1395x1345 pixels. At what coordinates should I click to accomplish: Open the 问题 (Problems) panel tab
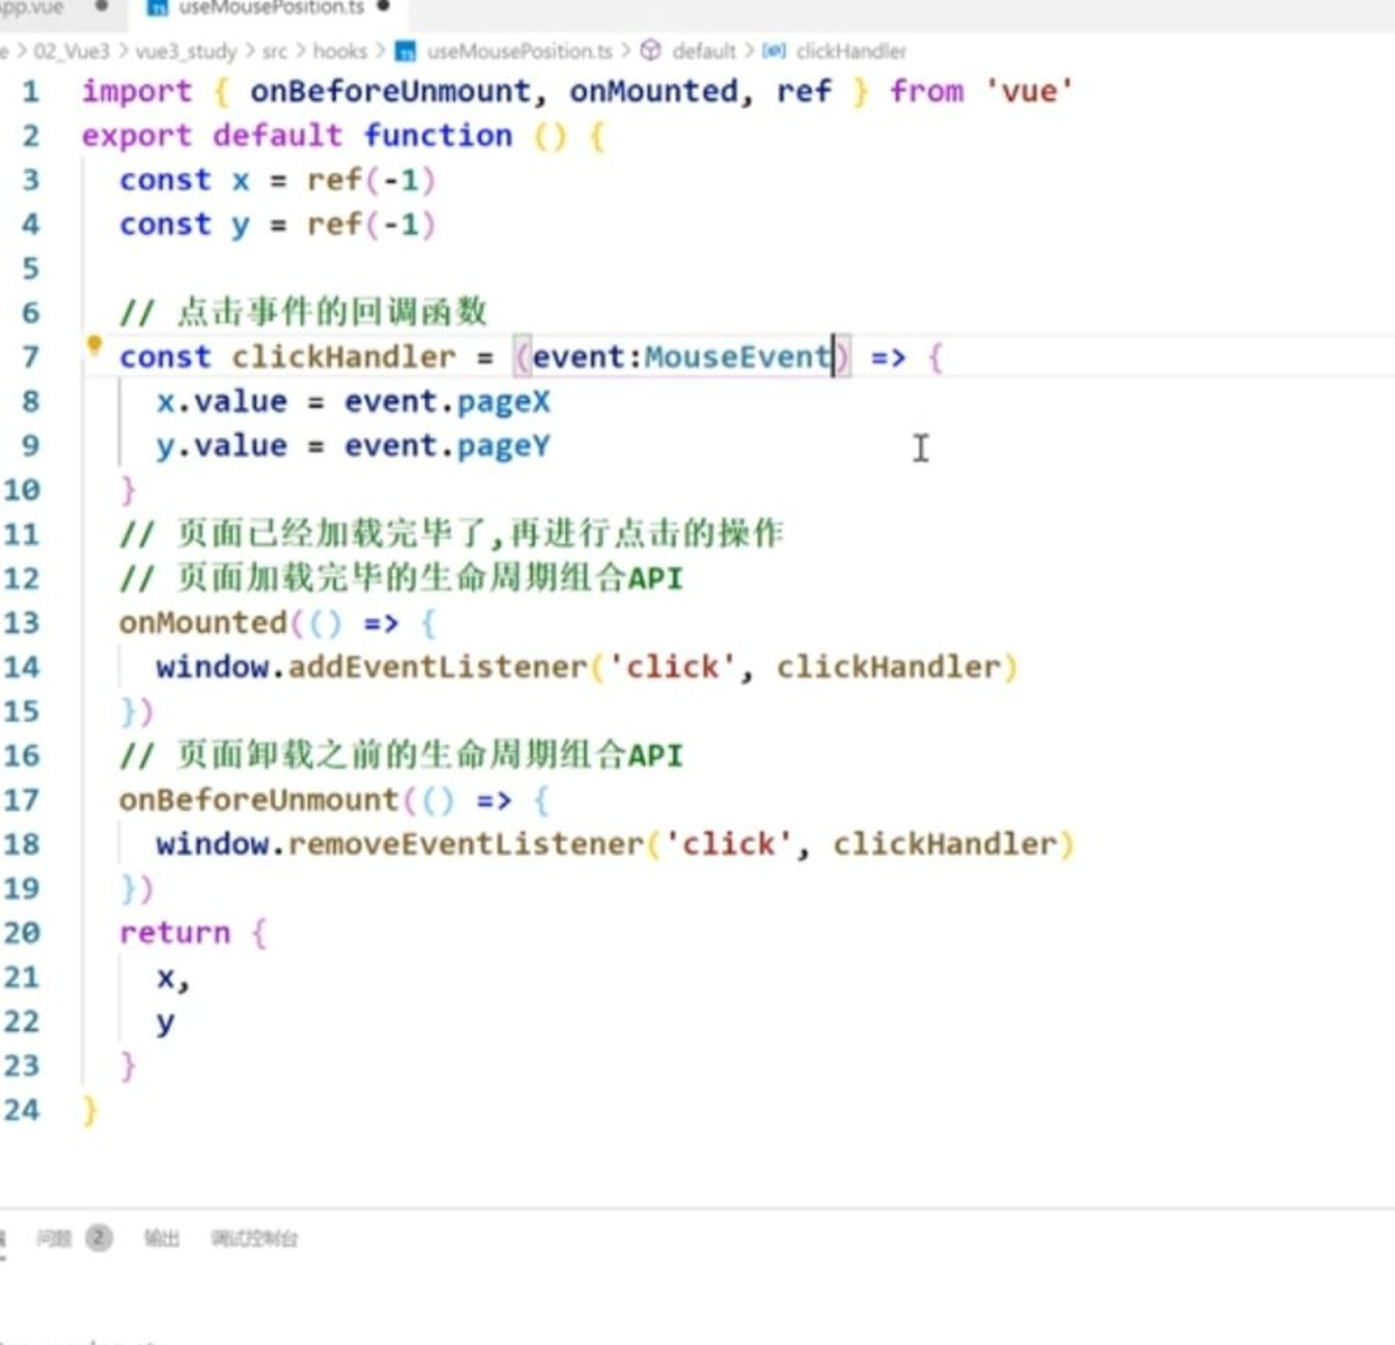pos(54,1239)
